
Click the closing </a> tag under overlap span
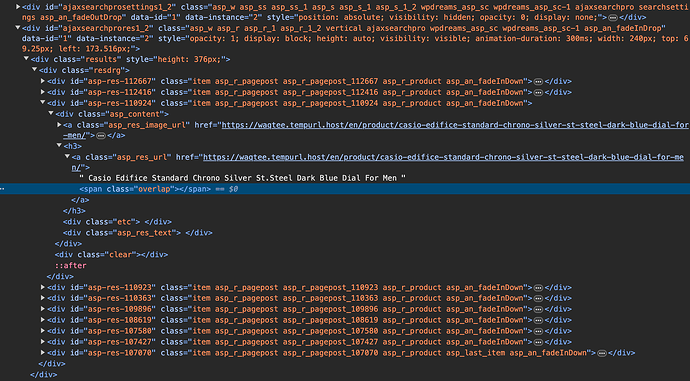pyautogui.click(x=80, y=200)
